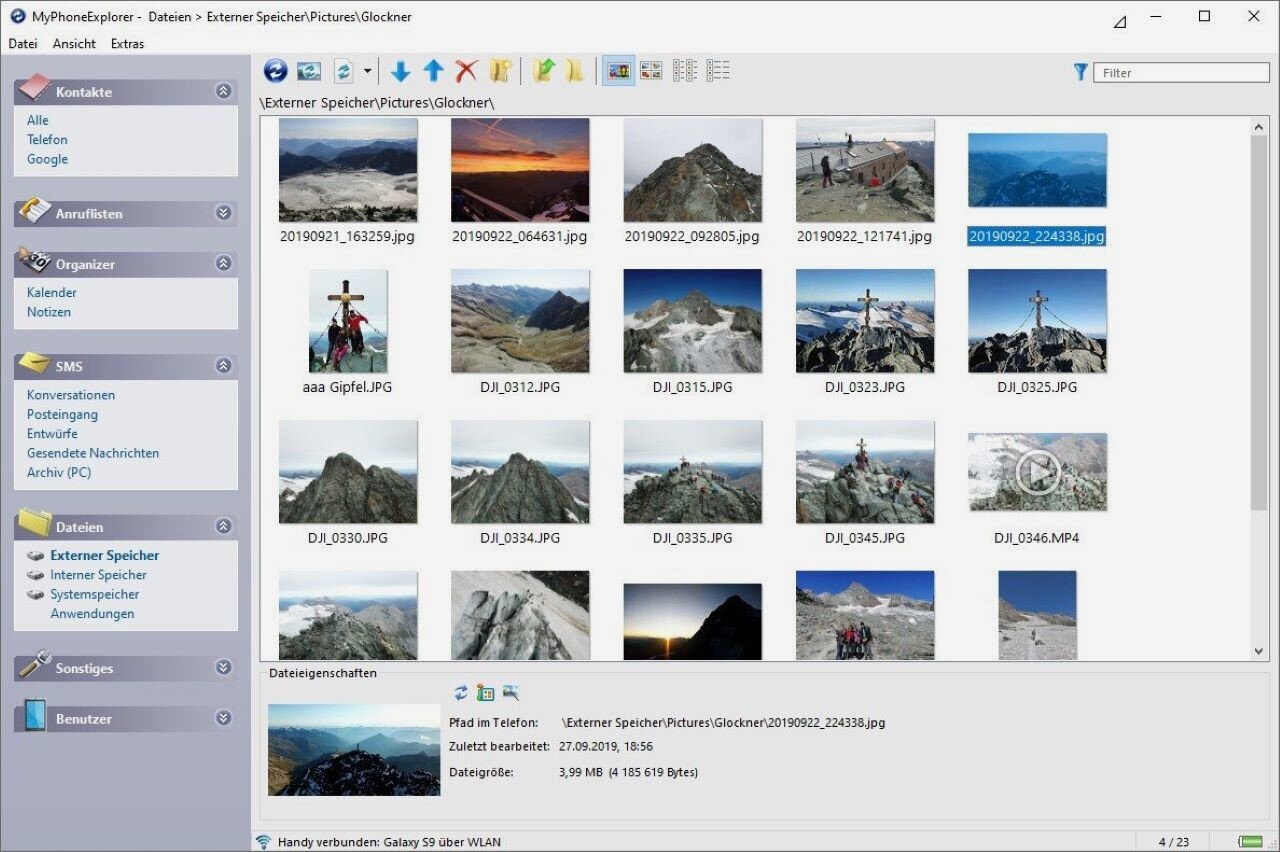Open Posteingang under SMS
The width and height of the screenshot is (1280, 852).
click(62, 414)
